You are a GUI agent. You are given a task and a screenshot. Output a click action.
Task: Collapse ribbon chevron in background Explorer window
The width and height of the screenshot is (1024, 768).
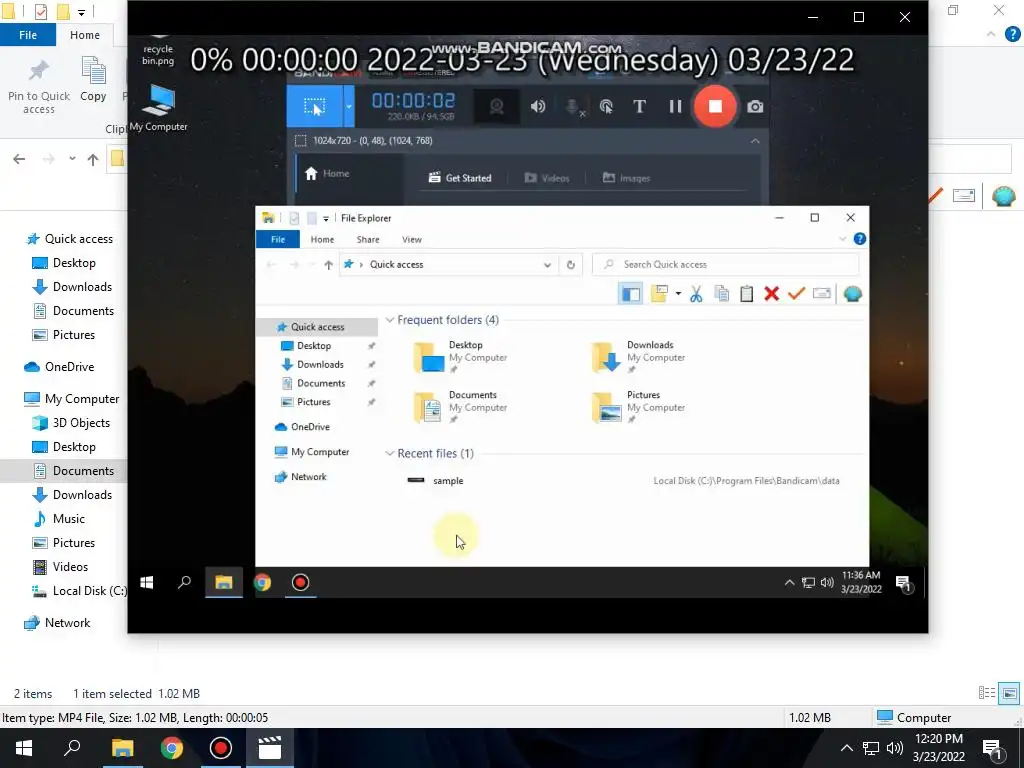pyautogui.click(x=991, y=34)
